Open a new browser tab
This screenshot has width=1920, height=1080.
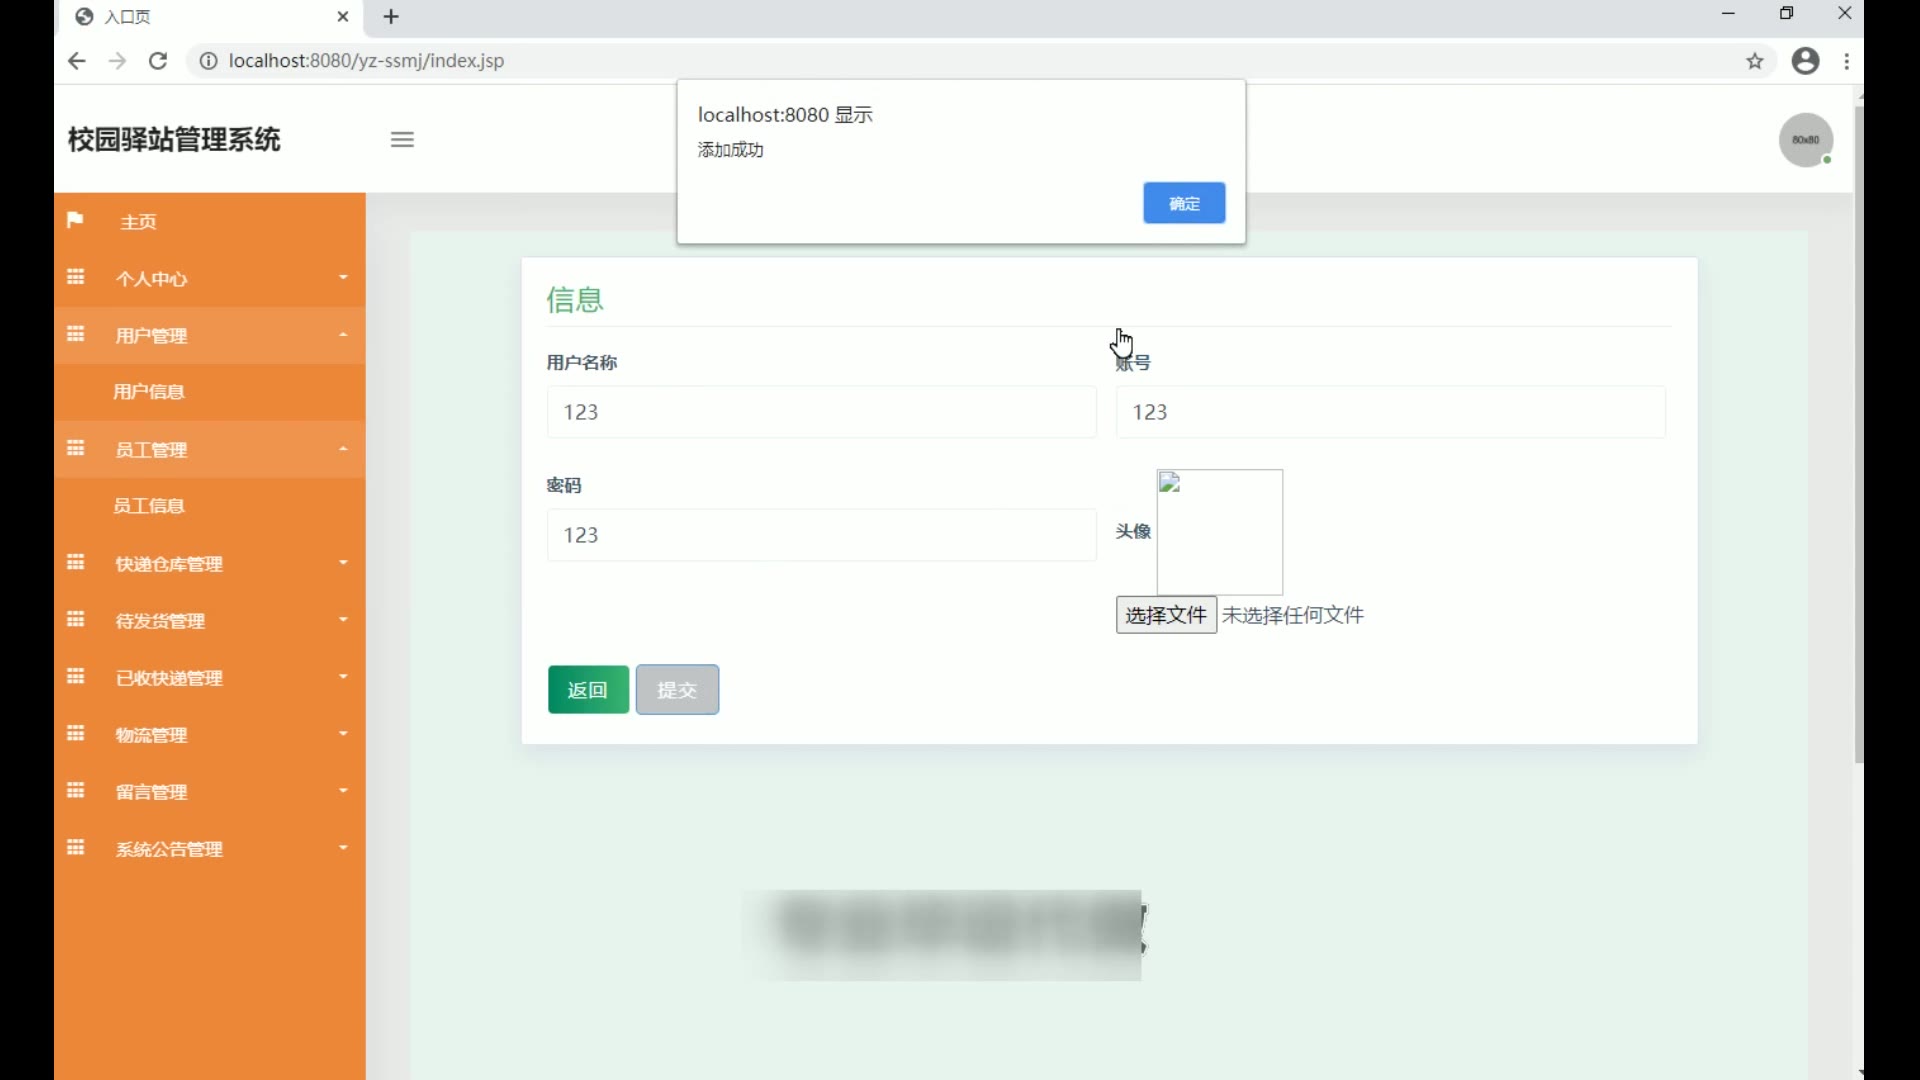pyautogui.click(x=391, y=17)
